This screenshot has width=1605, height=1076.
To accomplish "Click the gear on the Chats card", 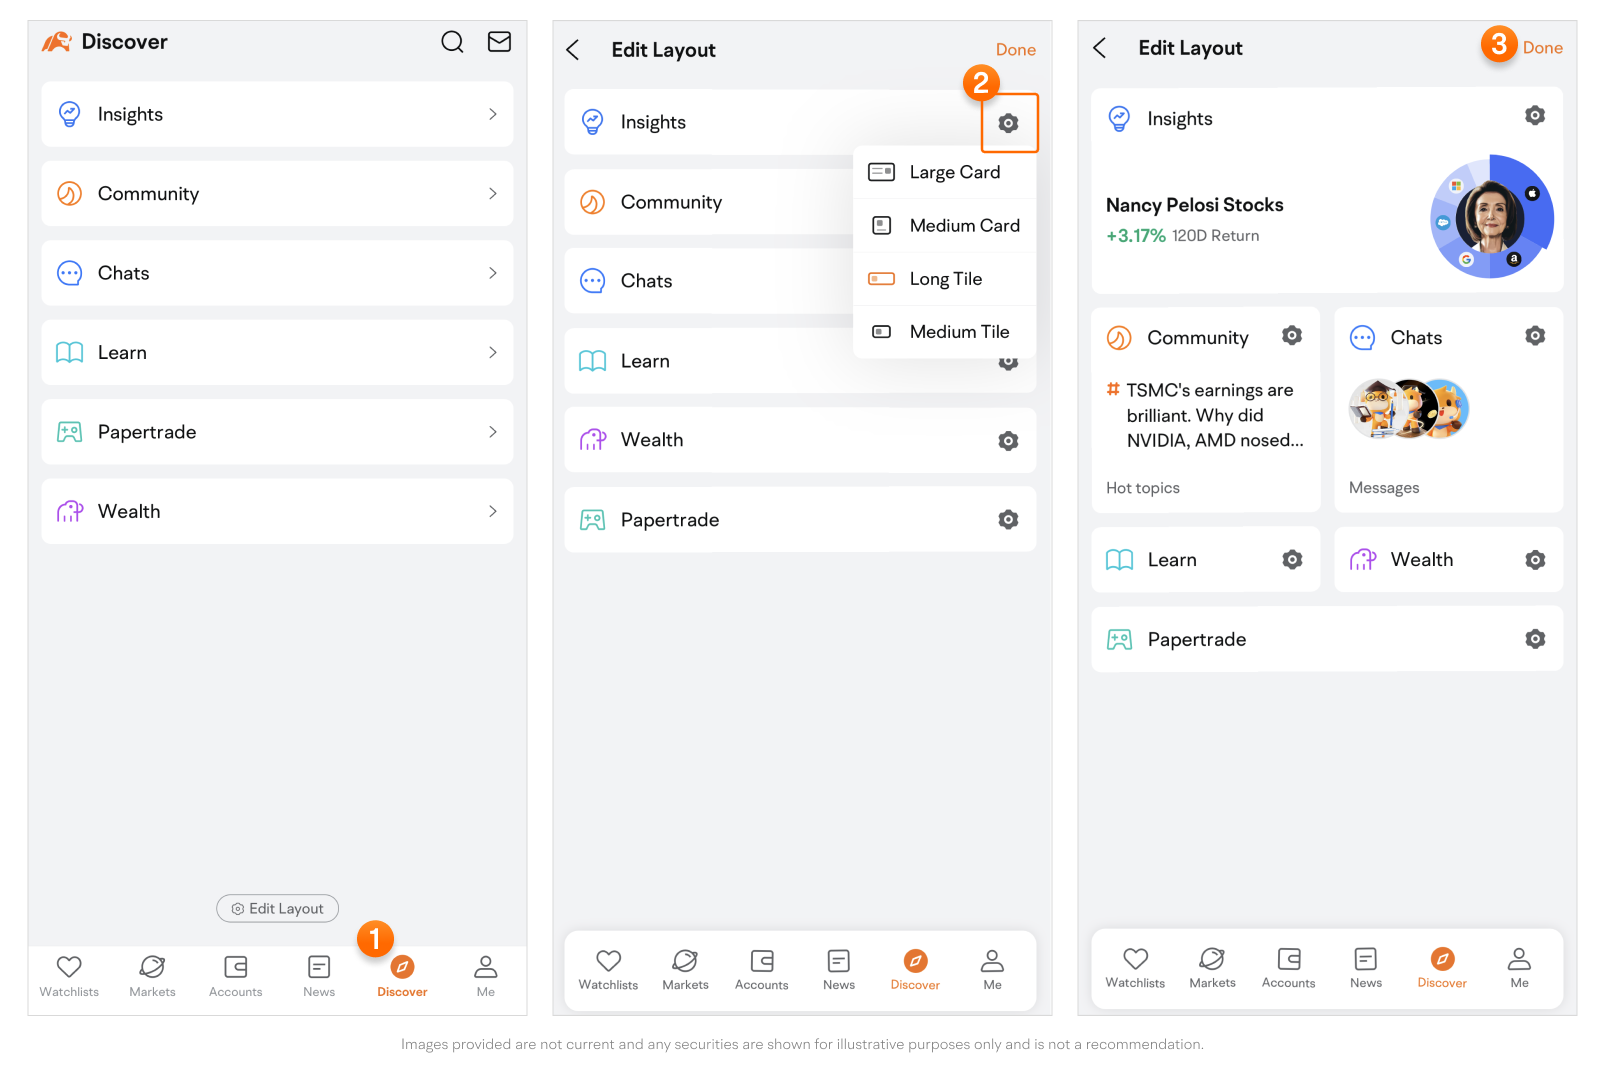I will pos(1535,336).
